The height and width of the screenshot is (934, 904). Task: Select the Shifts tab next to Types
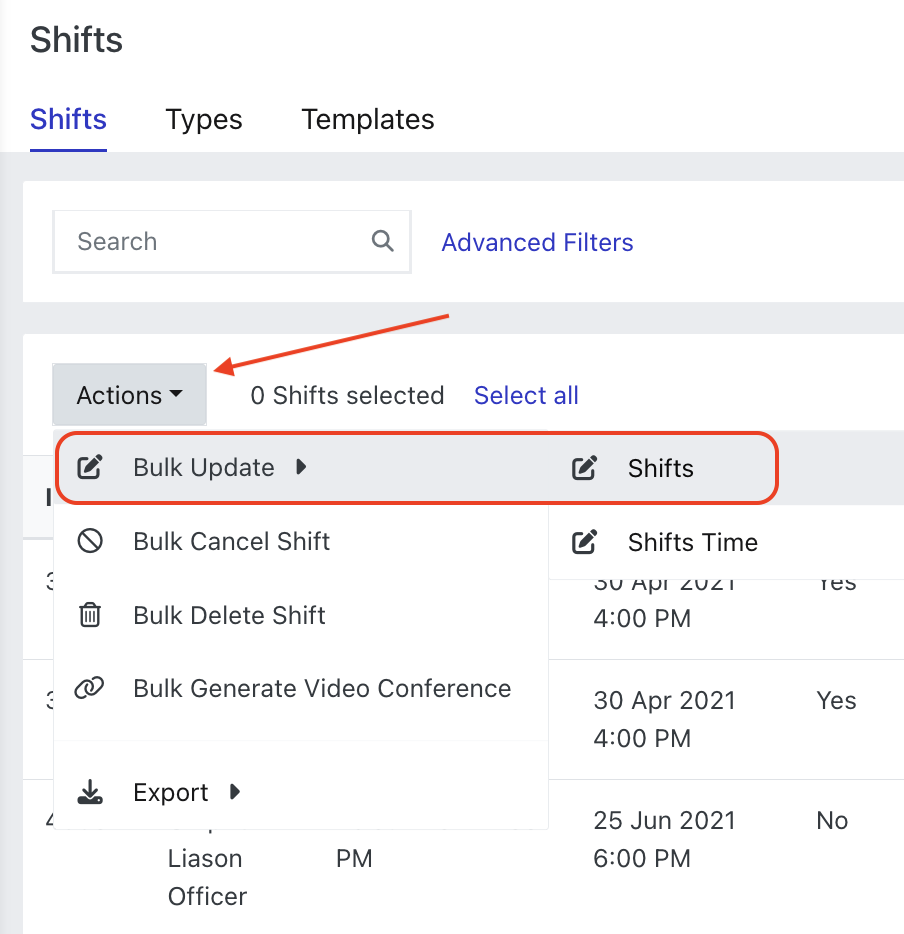pos(68,120)
